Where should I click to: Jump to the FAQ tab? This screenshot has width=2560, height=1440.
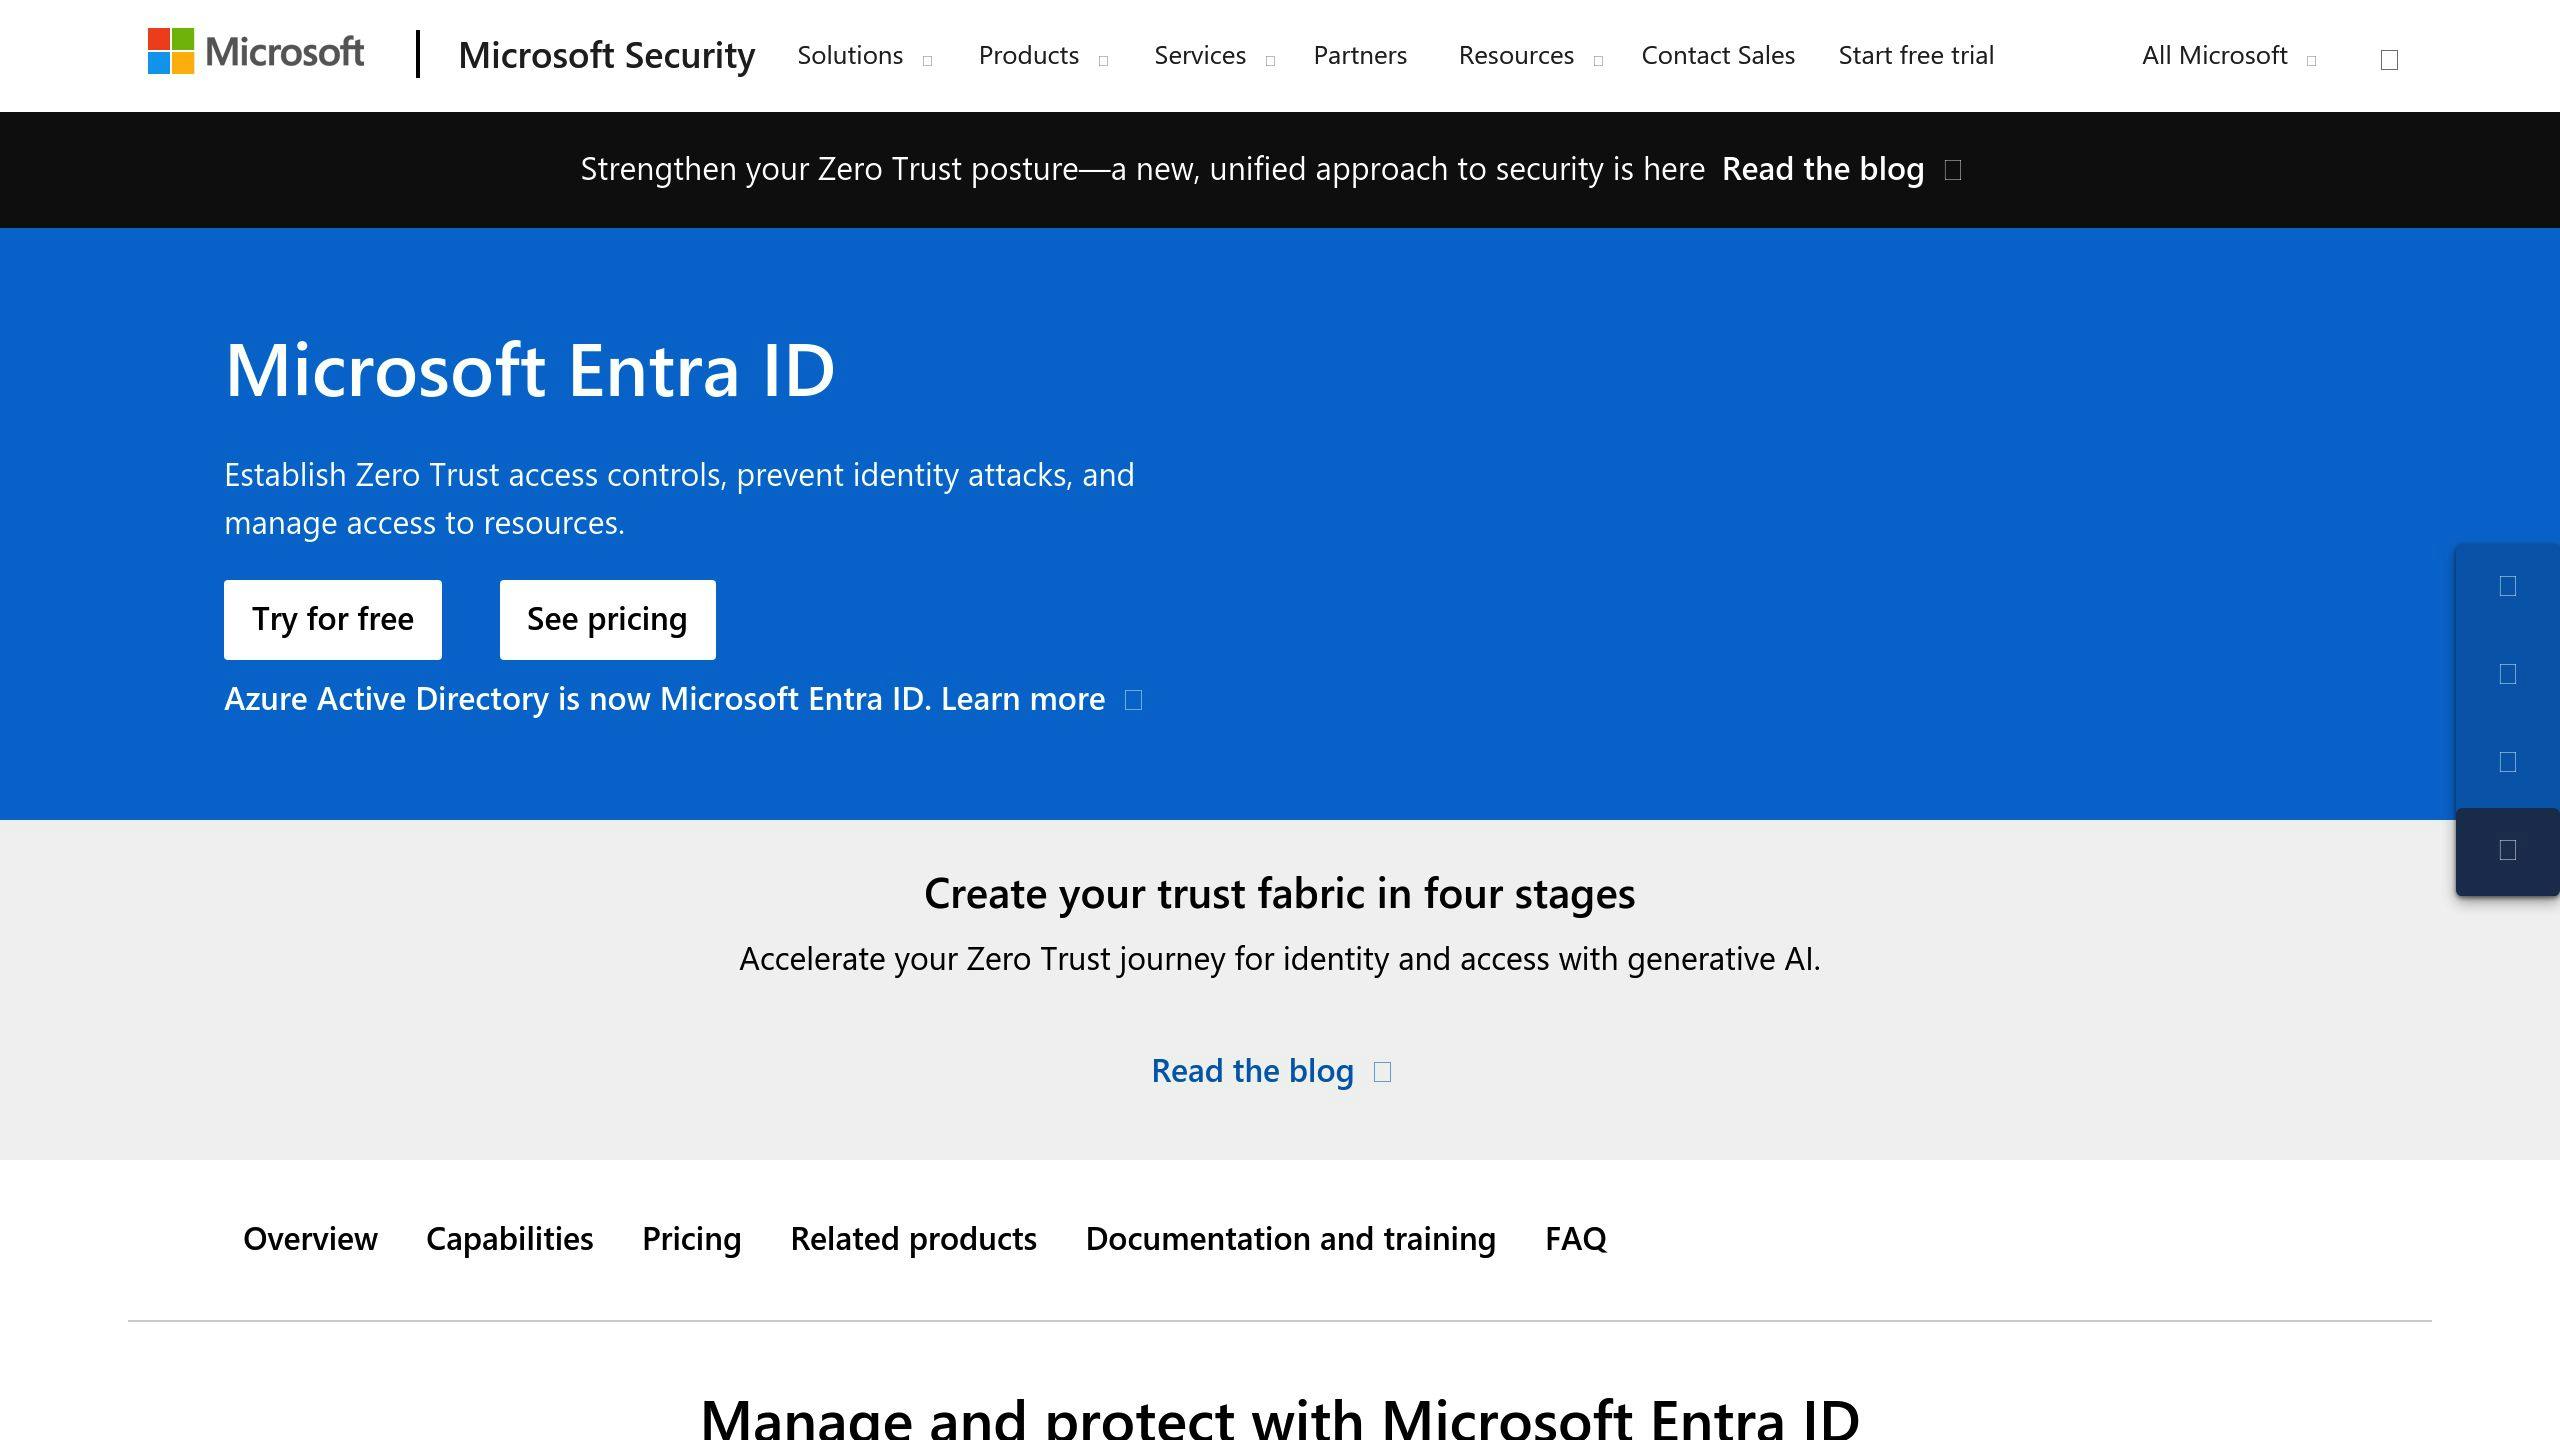tap(1575, 1239)
